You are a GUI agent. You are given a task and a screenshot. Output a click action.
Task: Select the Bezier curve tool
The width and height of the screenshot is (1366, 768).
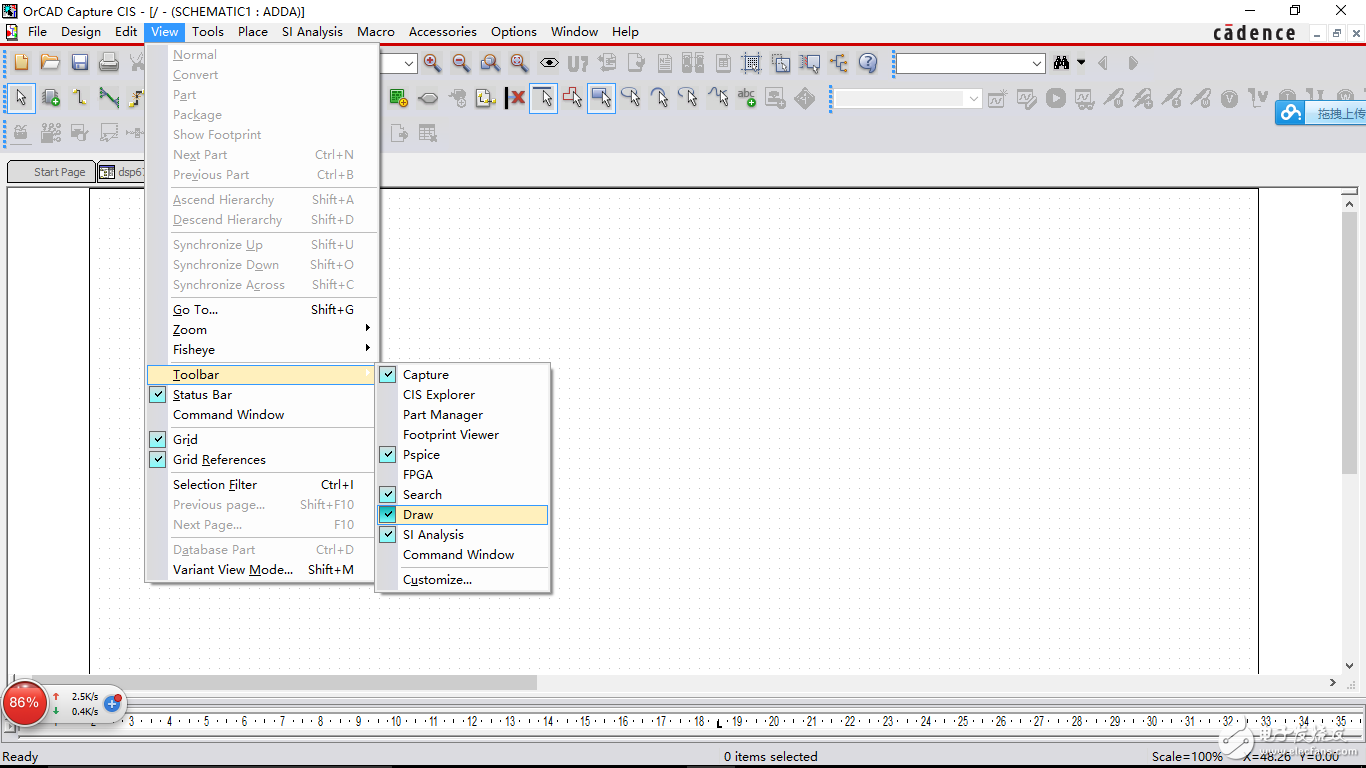(x=718, y=98)
